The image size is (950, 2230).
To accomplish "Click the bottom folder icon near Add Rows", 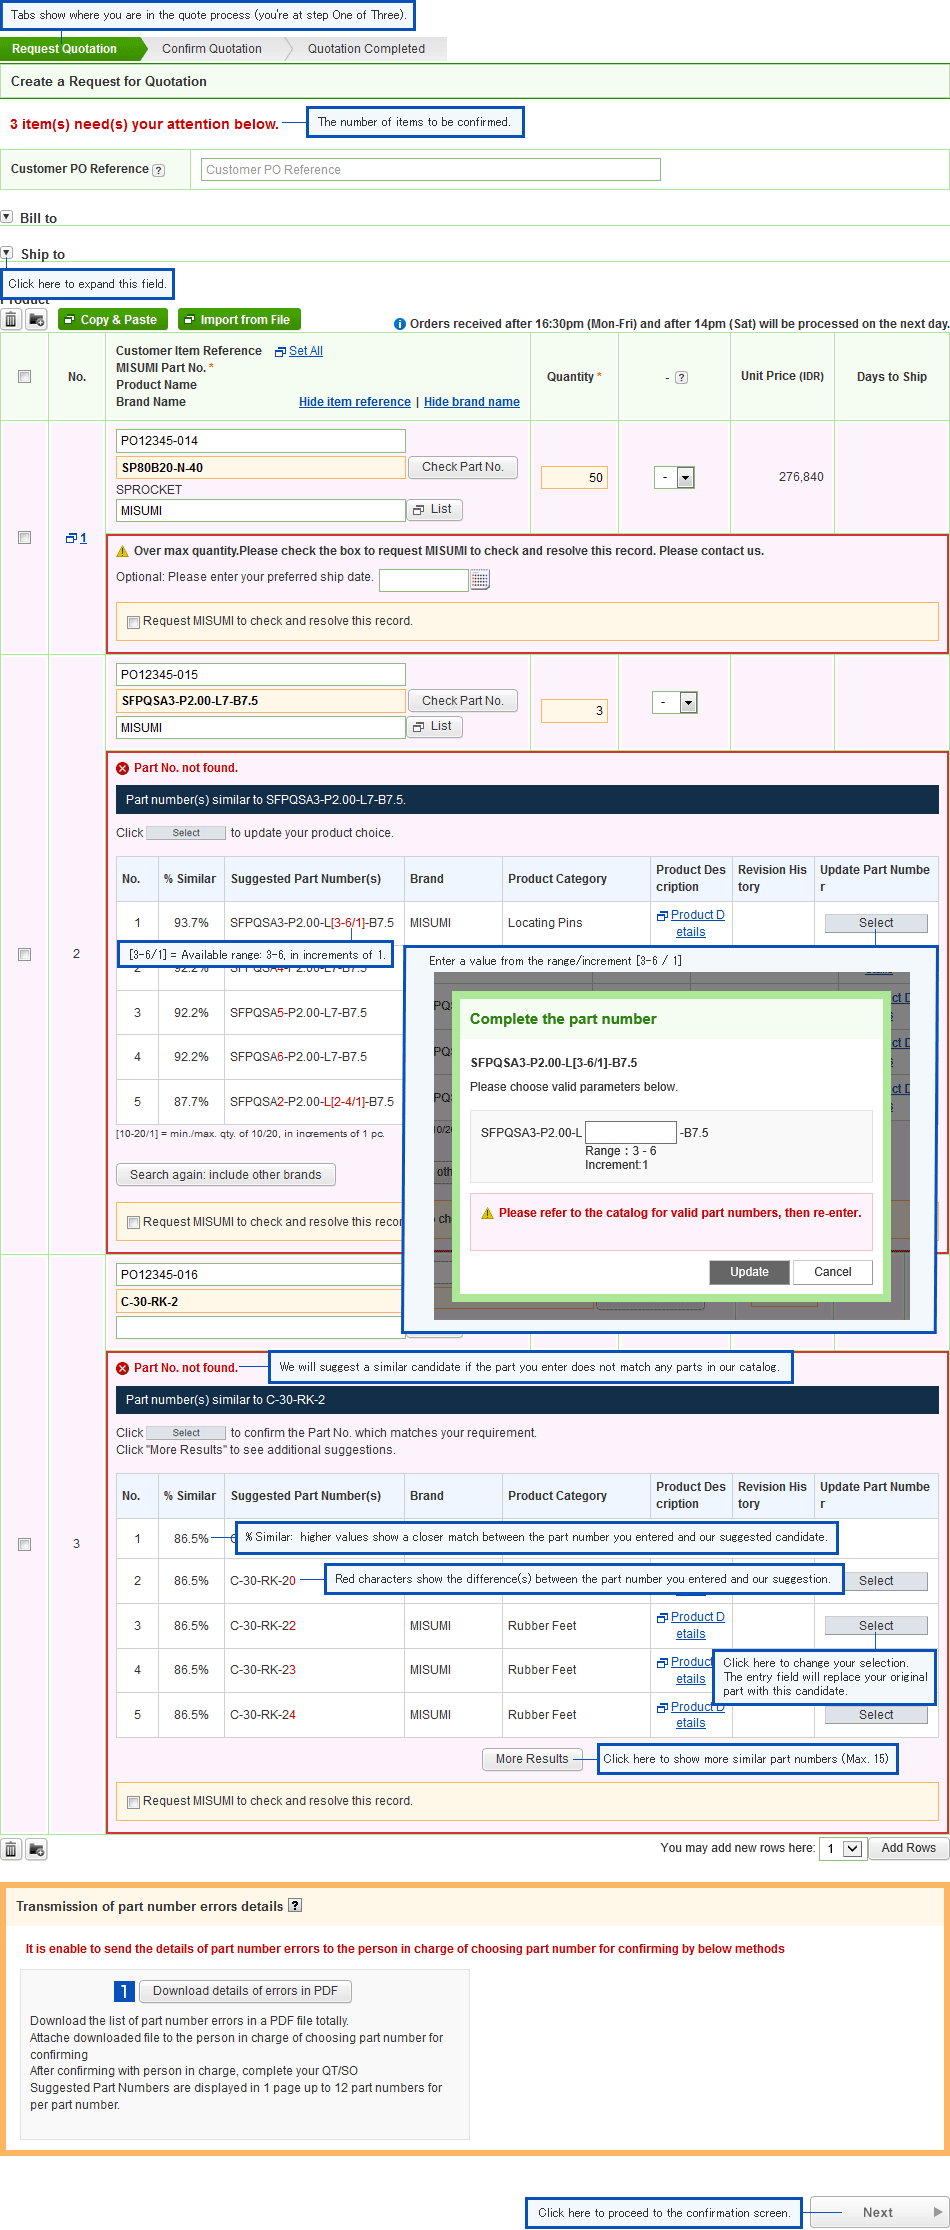I will coord(37,1849).
